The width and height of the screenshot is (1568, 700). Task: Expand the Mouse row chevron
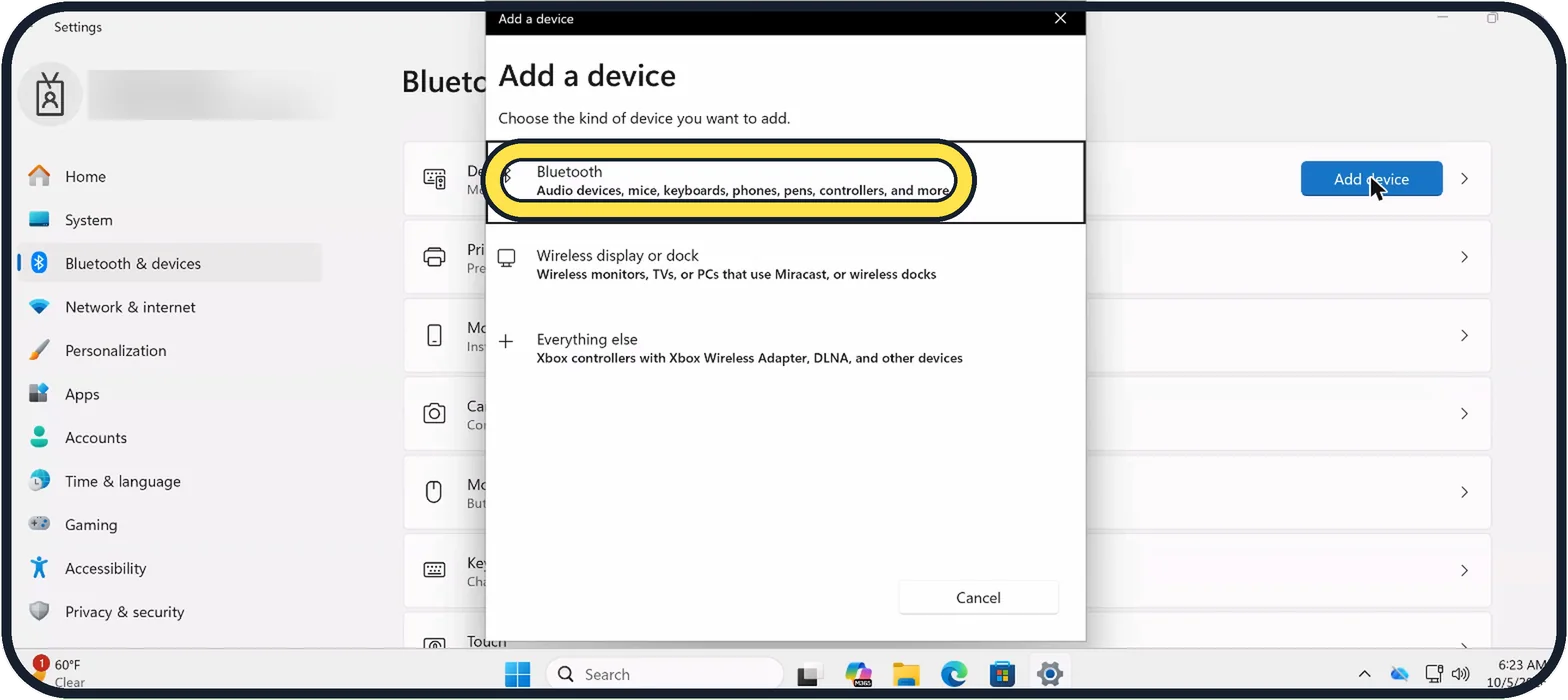coord(1464,492)
